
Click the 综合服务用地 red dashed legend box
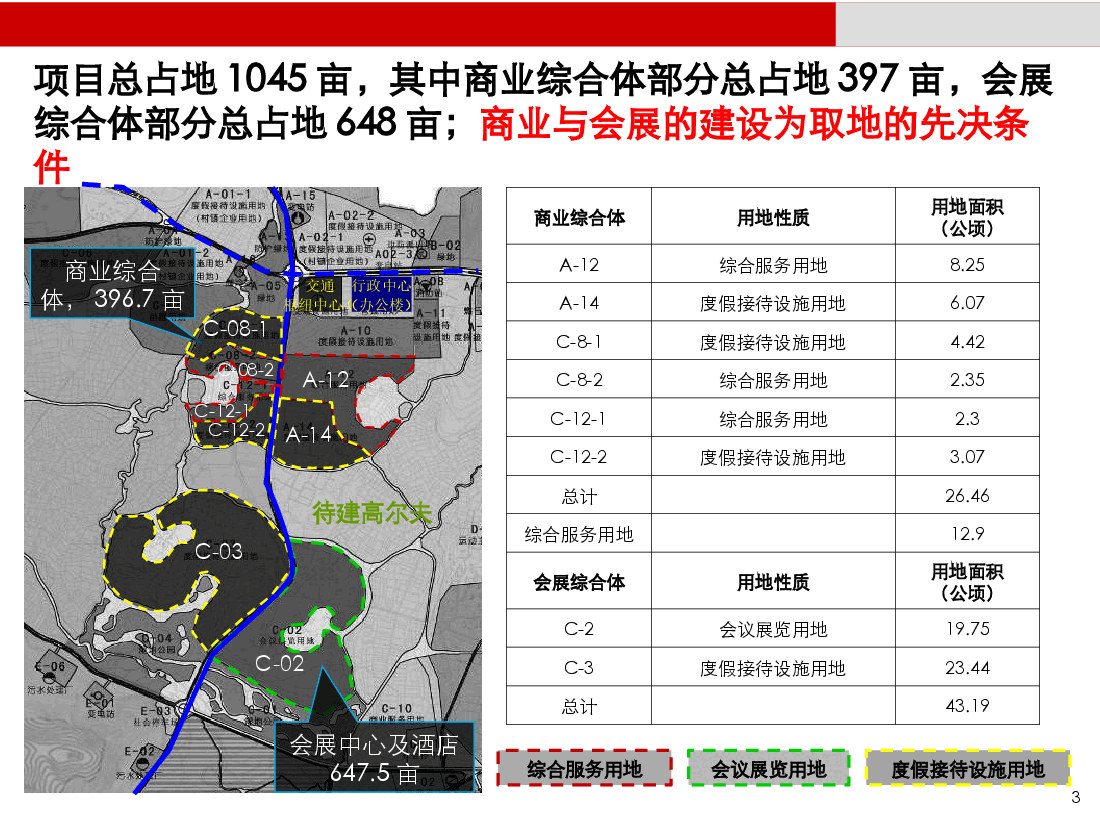coord(584,769)
